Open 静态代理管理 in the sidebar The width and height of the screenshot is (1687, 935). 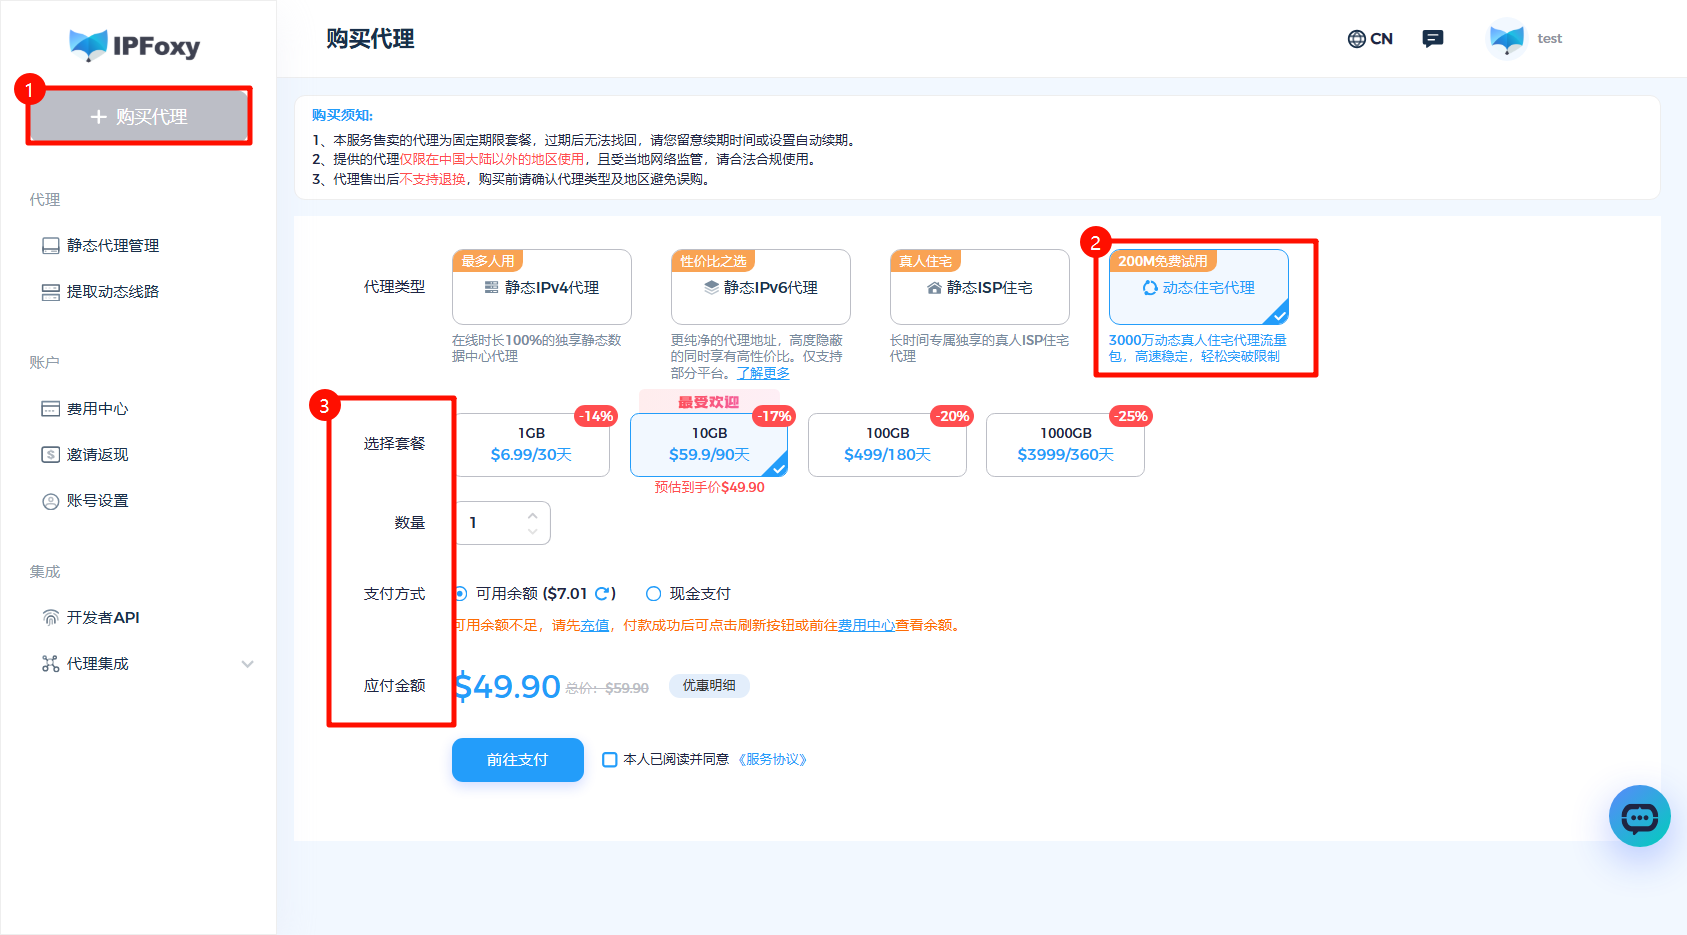click(110, 245)
